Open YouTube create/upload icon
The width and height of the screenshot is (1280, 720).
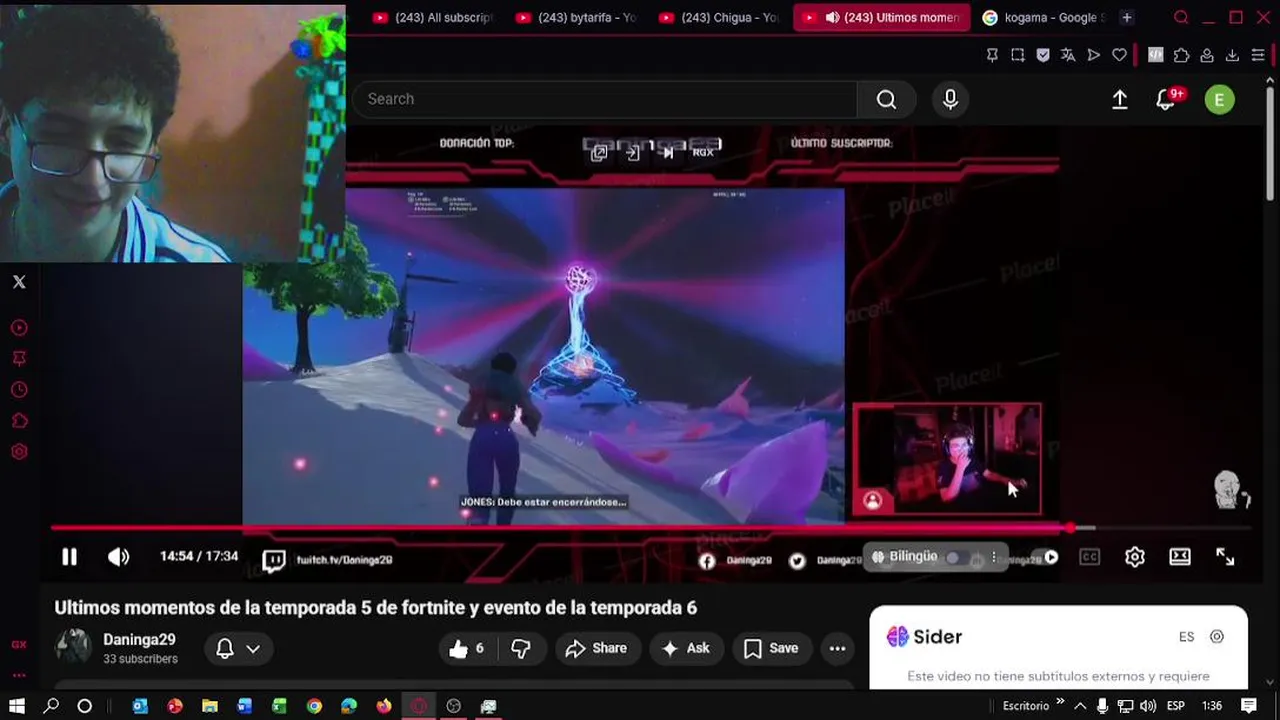1120,99
